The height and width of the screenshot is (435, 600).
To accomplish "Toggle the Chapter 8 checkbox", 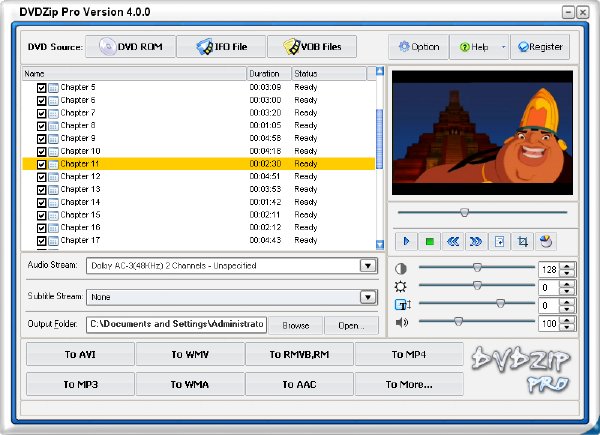I will (41, 126).
